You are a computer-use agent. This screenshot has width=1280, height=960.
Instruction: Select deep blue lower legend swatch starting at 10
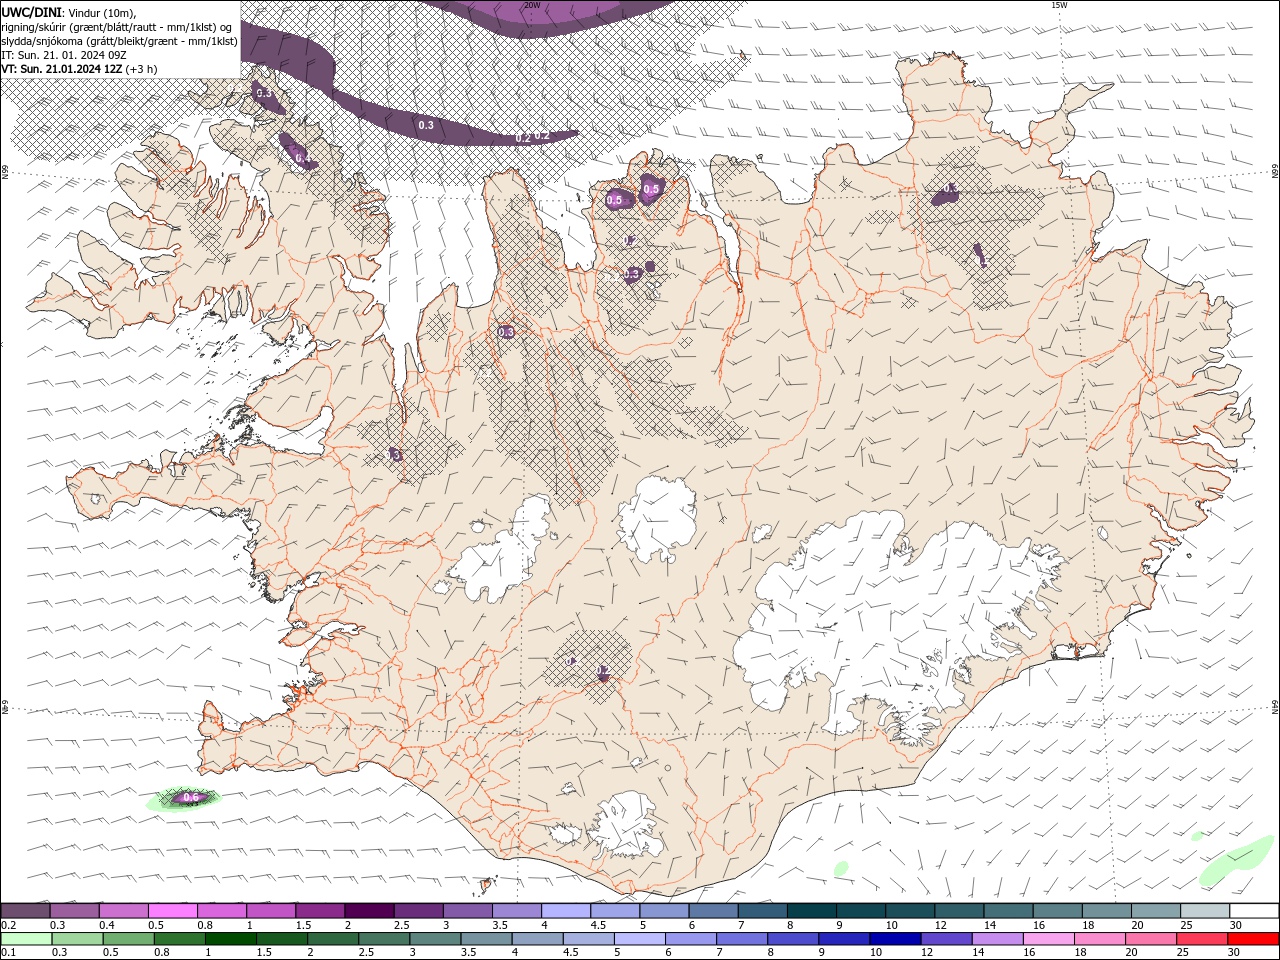pyautogui.click(x=894, y=939)
